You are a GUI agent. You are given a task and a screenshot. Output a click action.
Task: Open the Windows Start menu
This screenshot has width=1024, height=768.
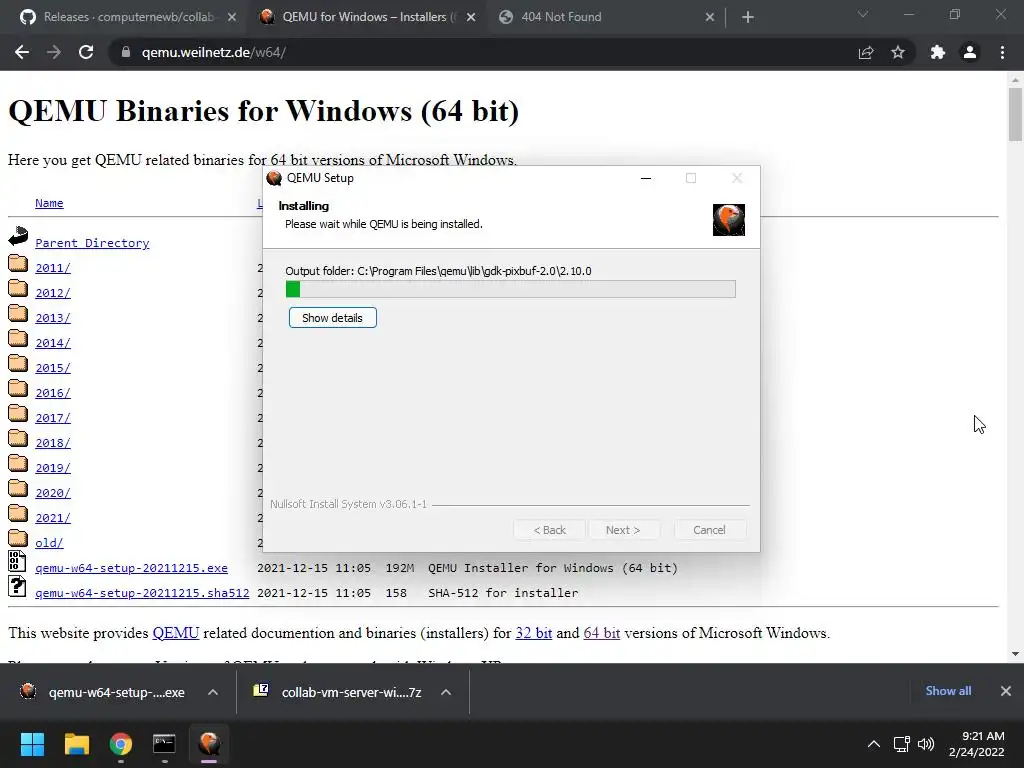pyautogui.click(x=32, y=744)
